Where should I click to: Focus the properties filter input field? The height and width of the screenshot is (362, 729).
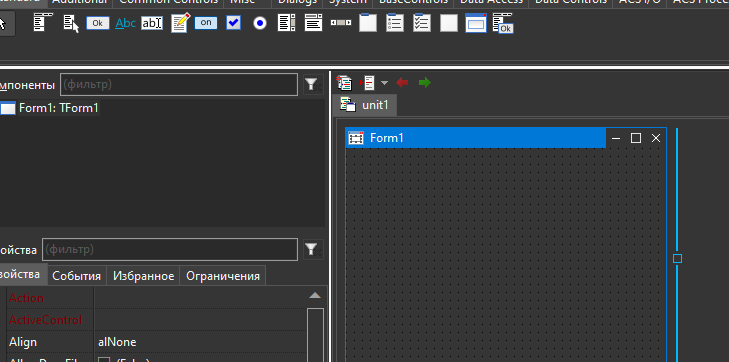[170, 250]
